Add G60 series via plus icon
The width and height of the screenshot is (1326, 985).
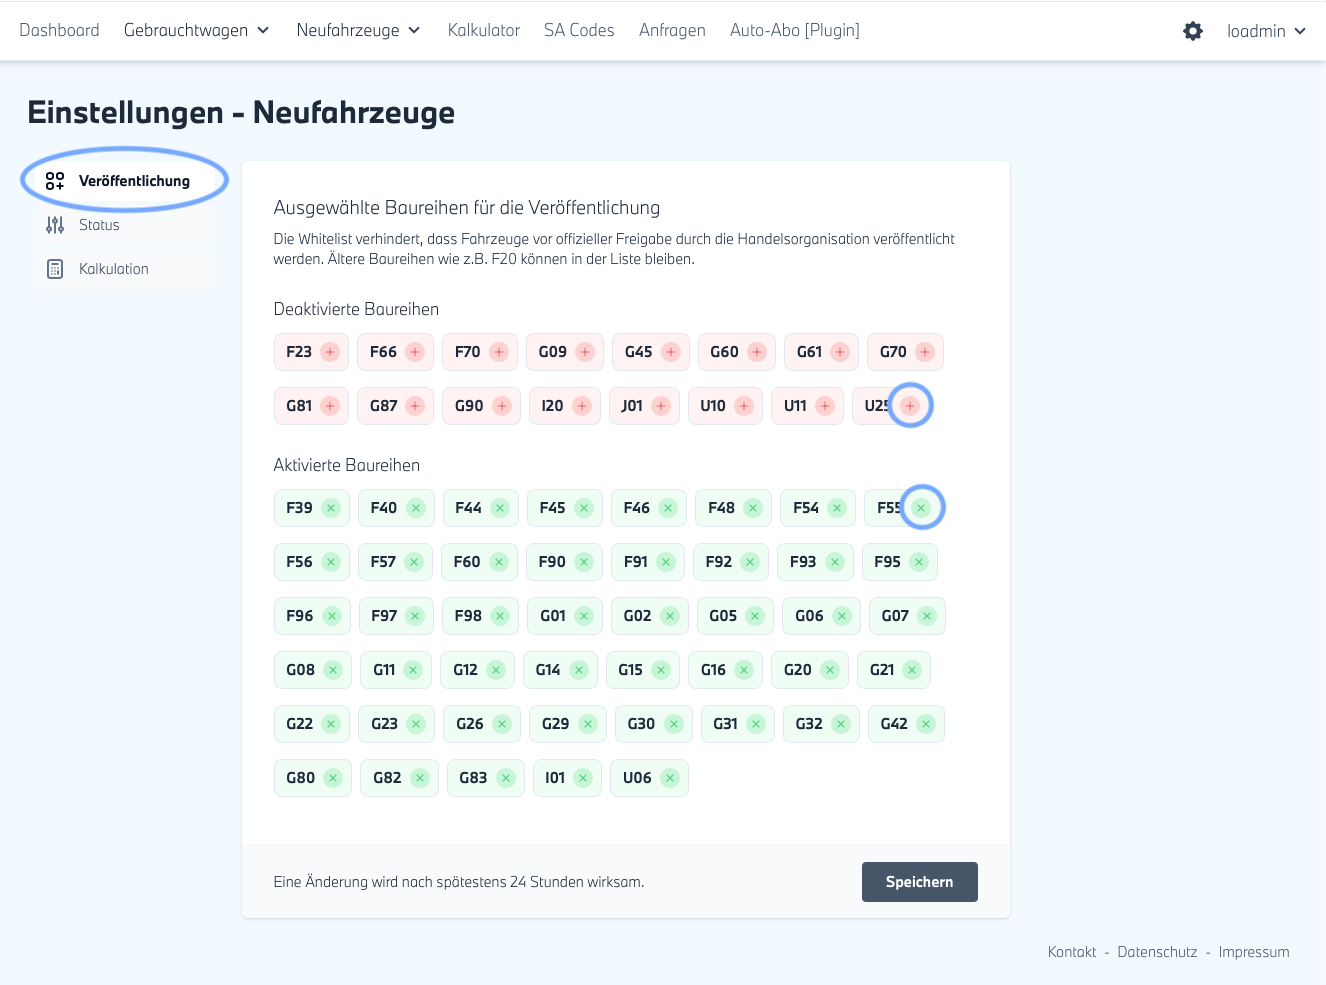click(757, 352)
